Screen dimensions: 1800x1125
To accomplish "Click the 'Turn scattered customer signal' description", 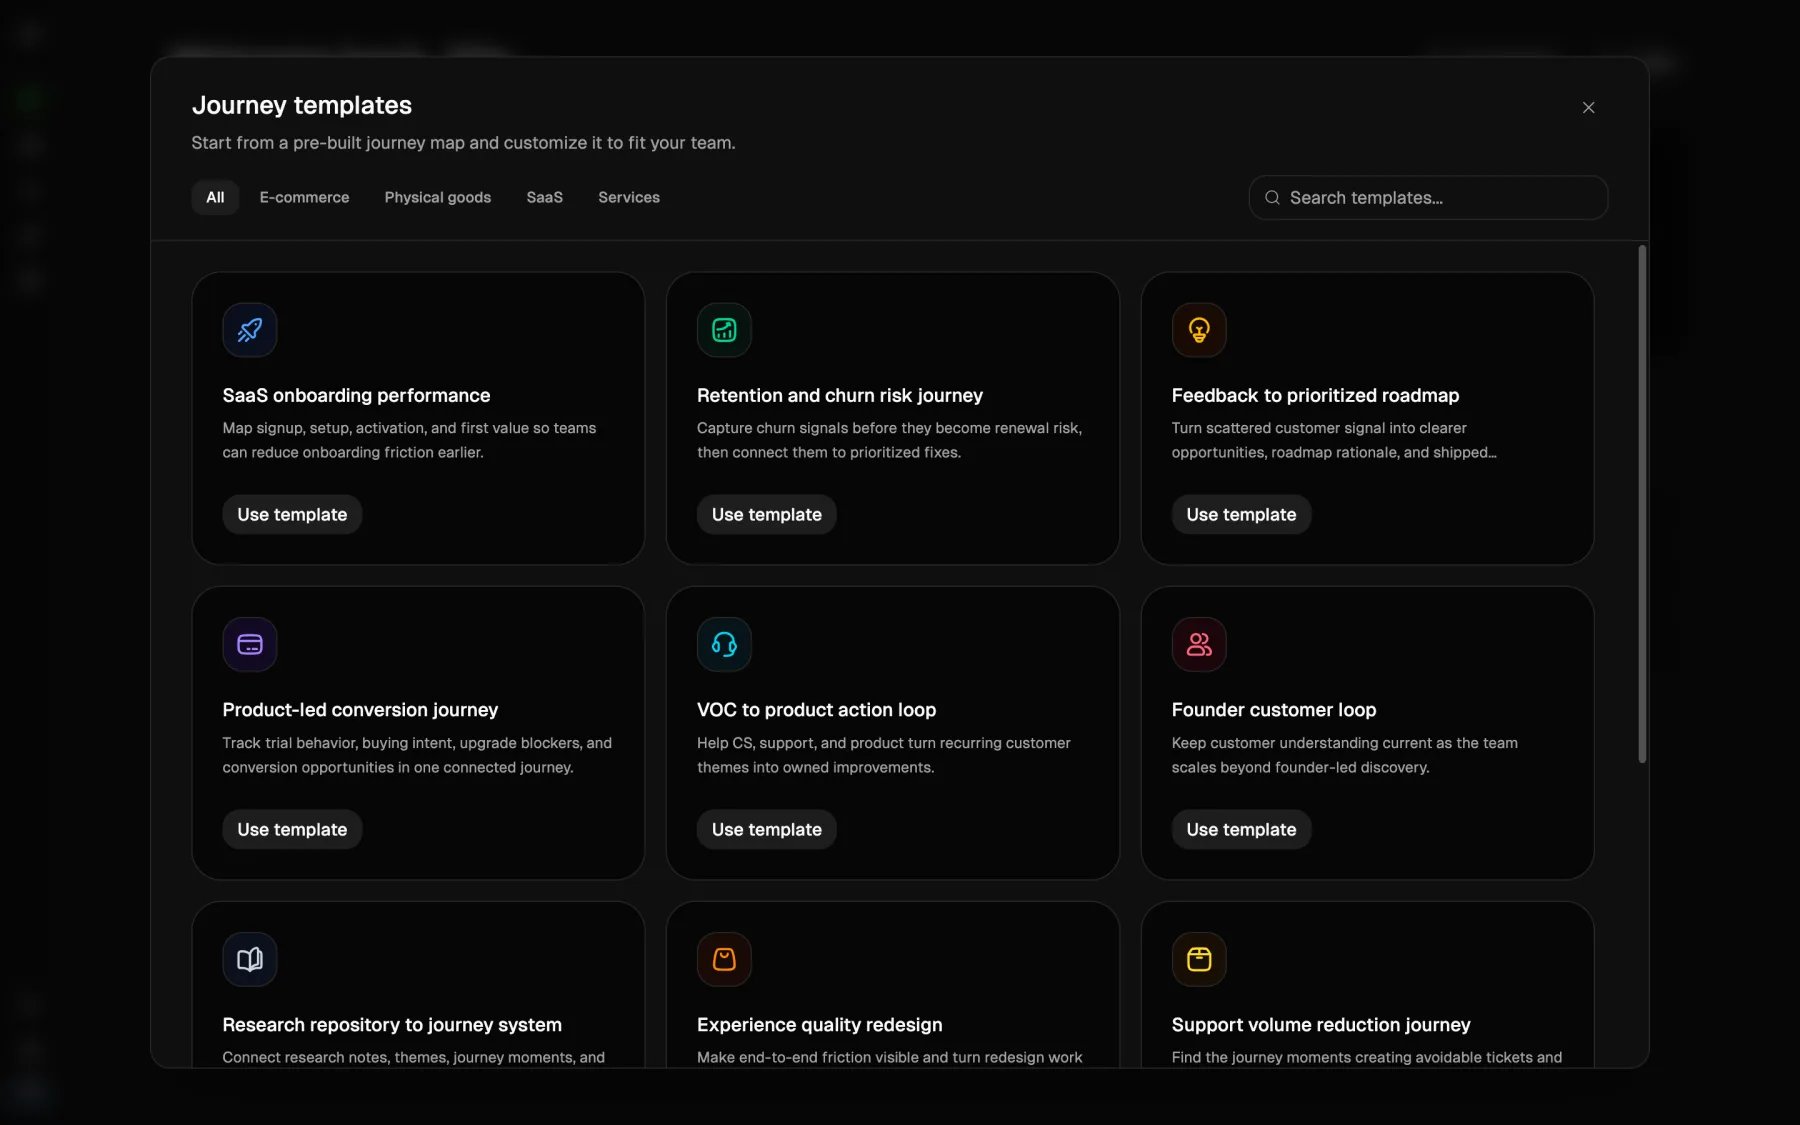I will [1334, 440].
